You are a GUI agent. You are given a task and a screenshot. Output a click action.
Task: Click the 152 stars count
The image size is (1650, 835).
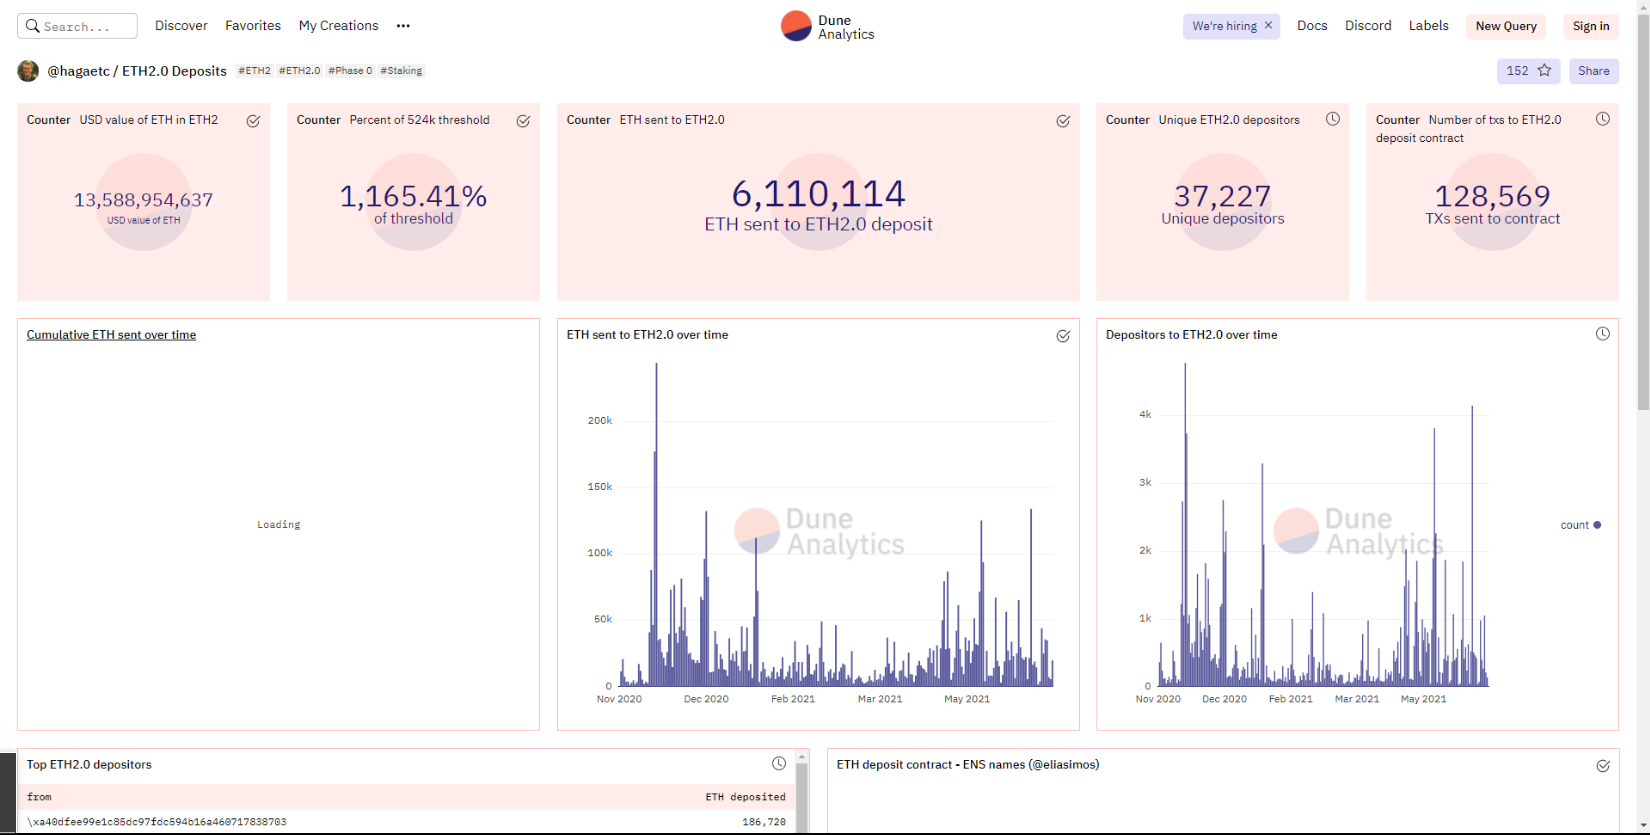(1517, 71)
